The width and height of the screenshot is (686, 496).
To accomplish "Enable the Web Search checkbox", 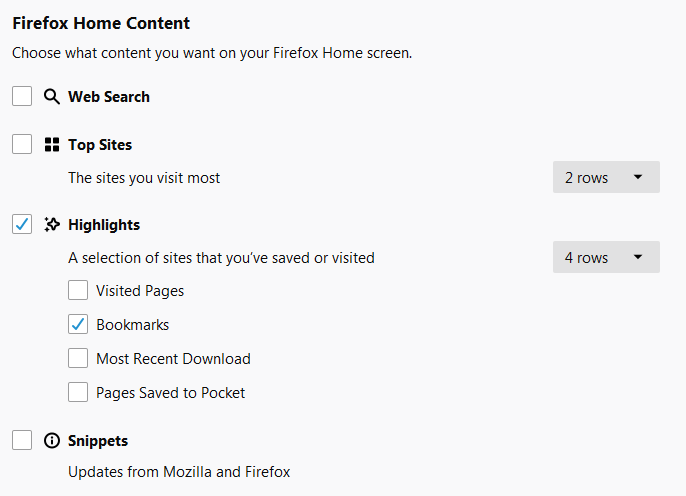I will tap(22, 96).
